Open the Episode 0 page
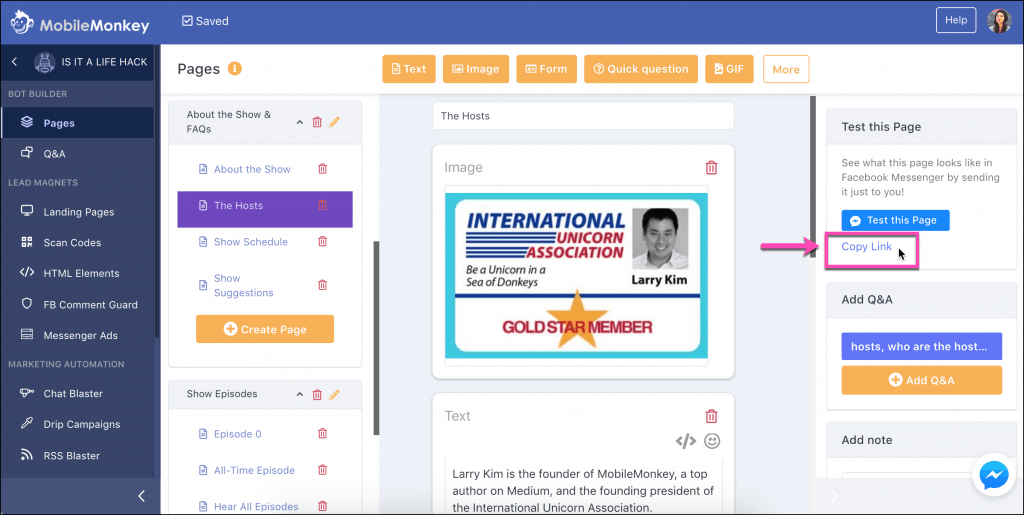Viewport: 1024px width, 515px height. click(x=238, y=434)
